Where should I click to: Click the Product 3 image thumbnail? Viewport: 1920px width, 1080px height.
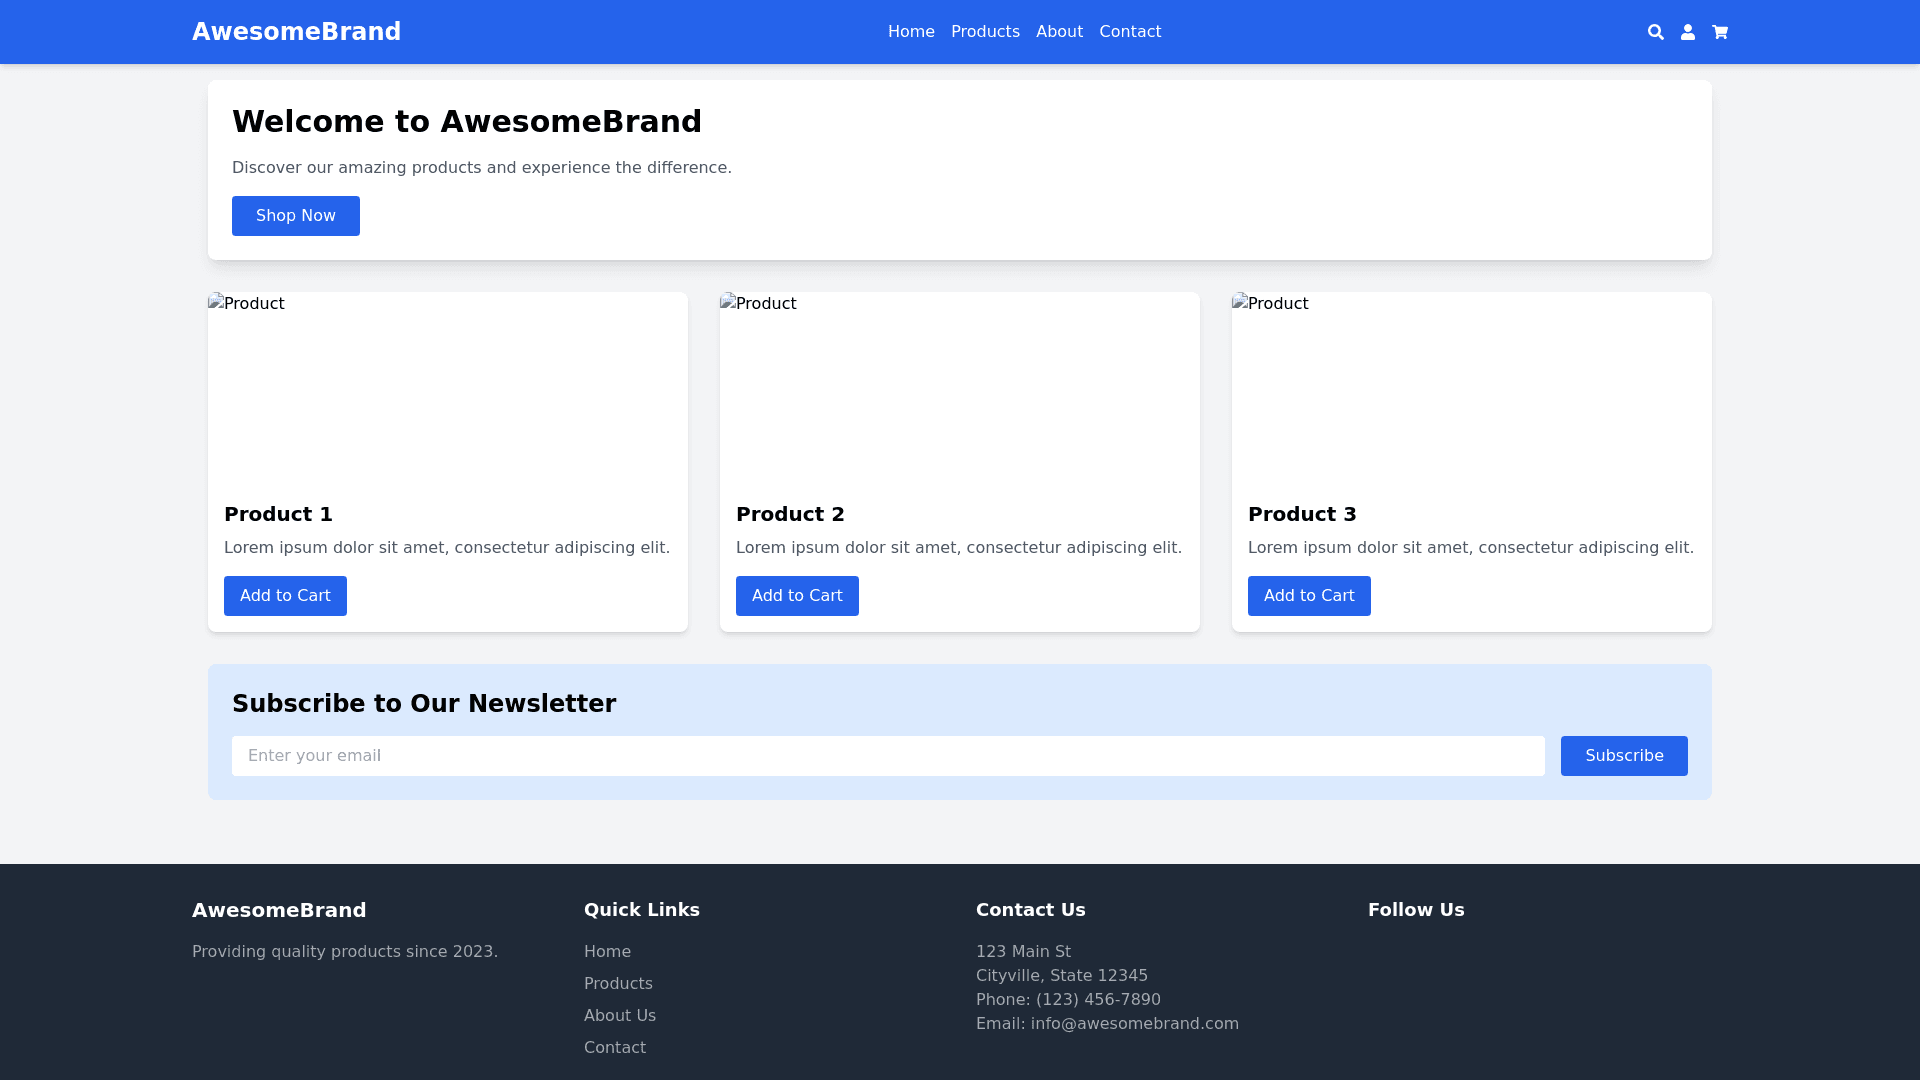click(x=1471, y=388)
